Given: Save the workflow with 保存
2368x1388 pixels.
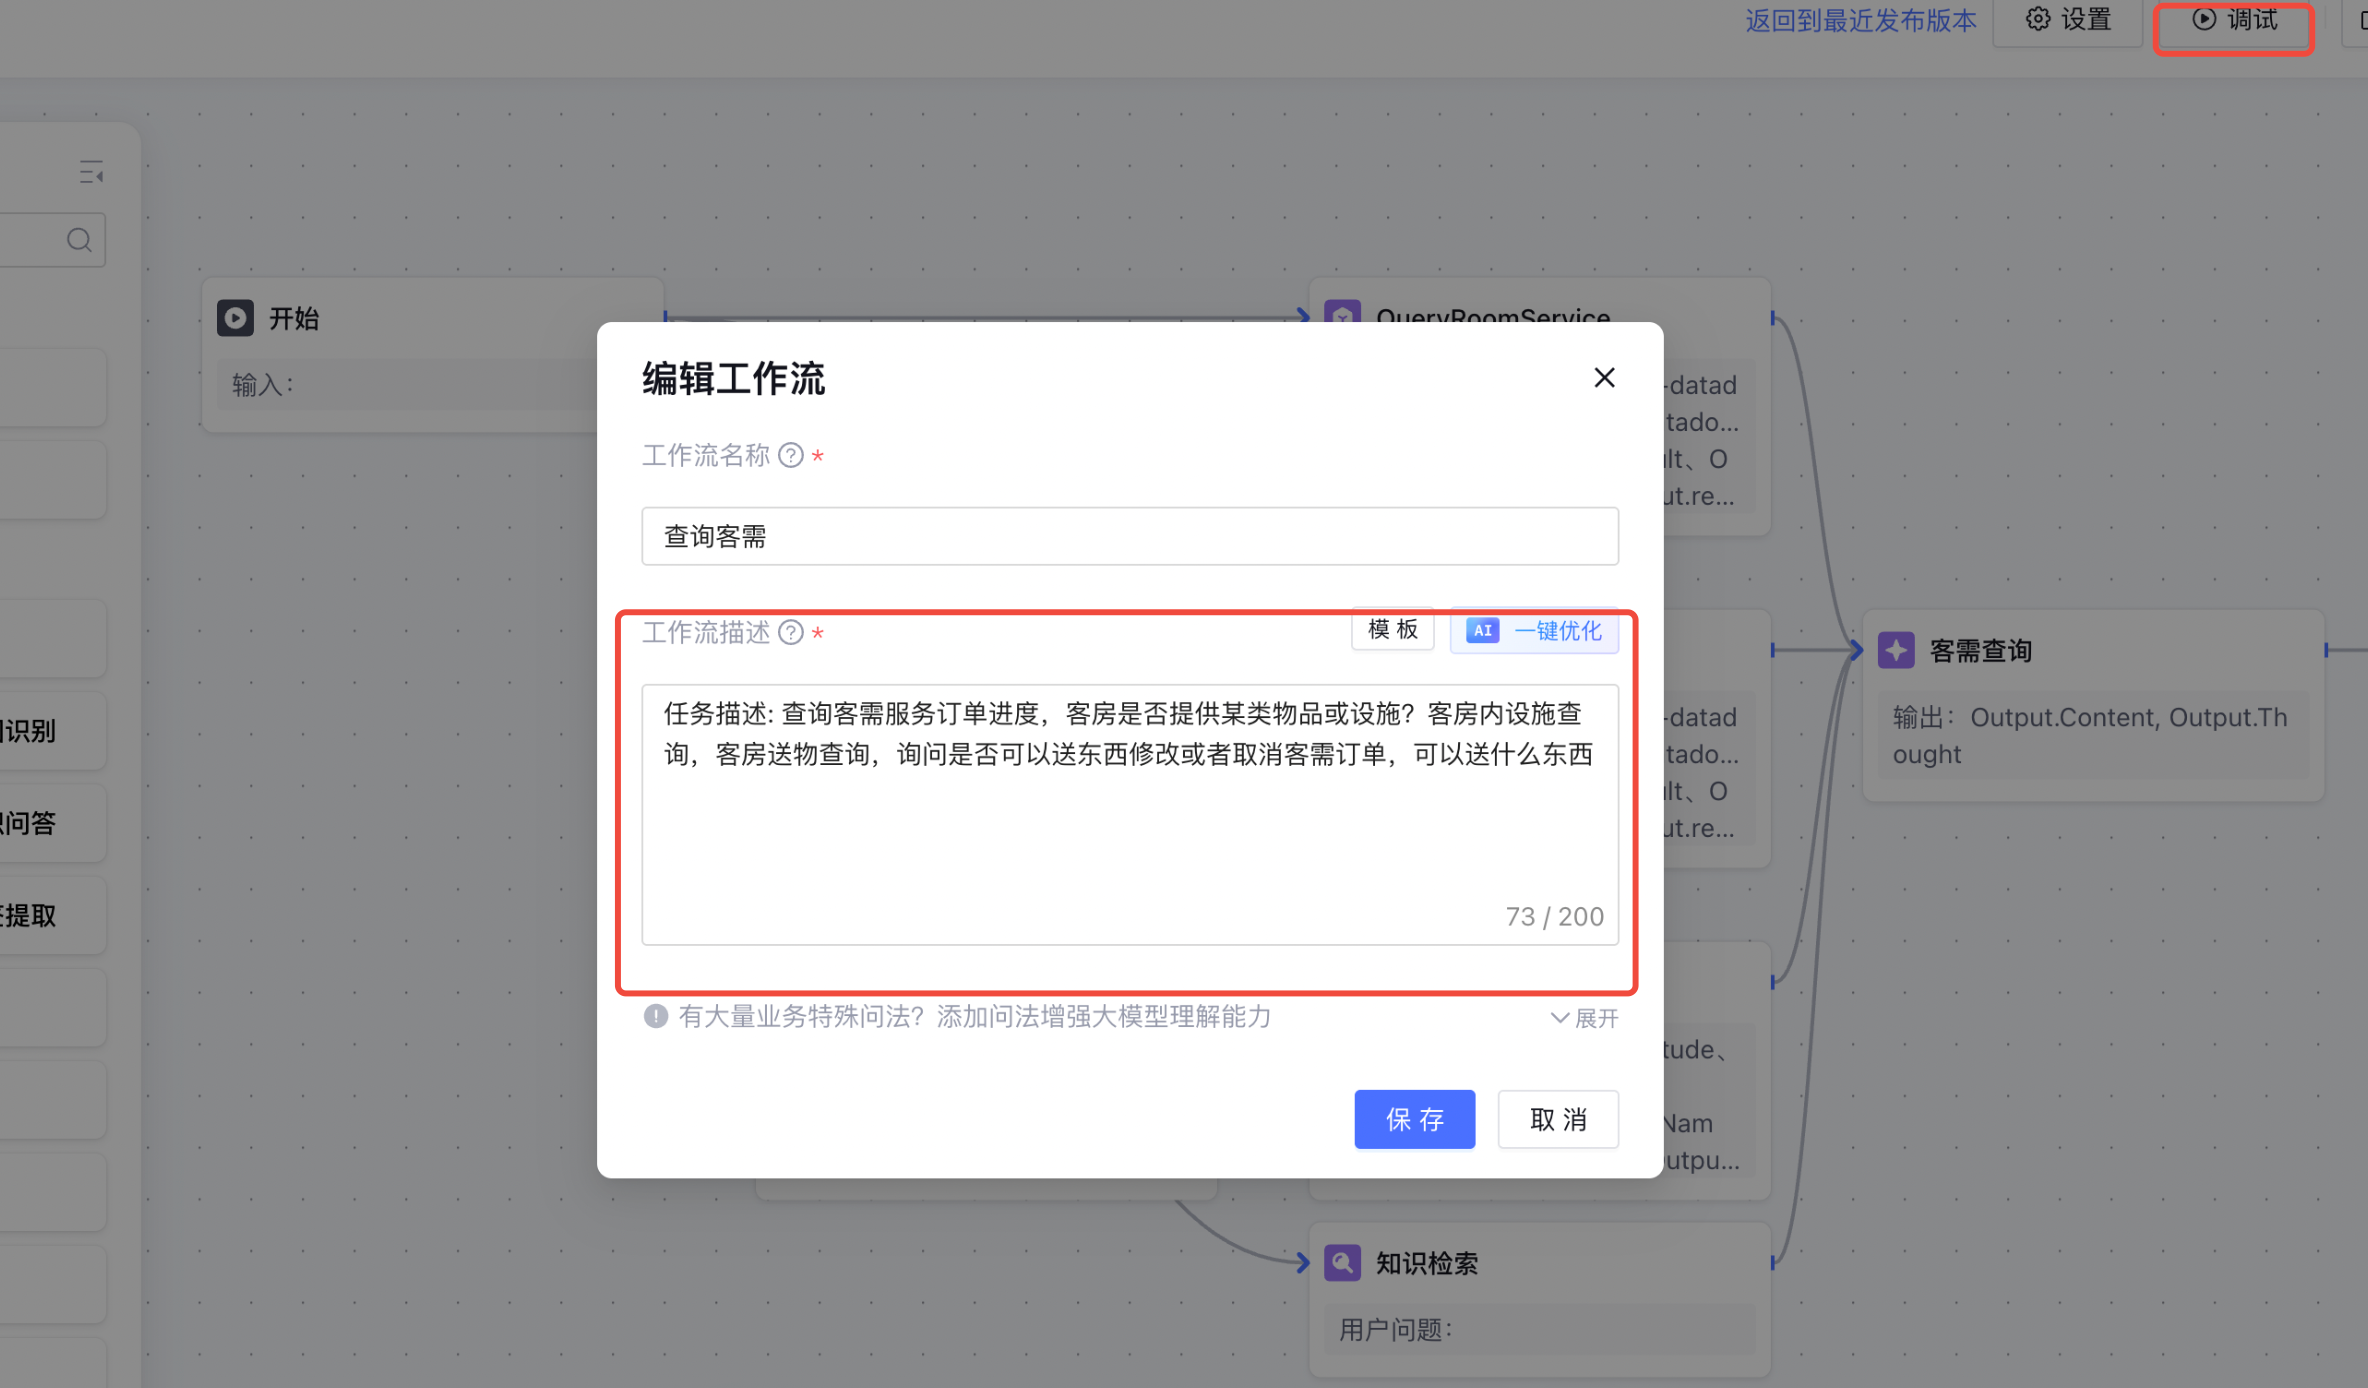Looking at the screenshot, I should point(1414,1119).
